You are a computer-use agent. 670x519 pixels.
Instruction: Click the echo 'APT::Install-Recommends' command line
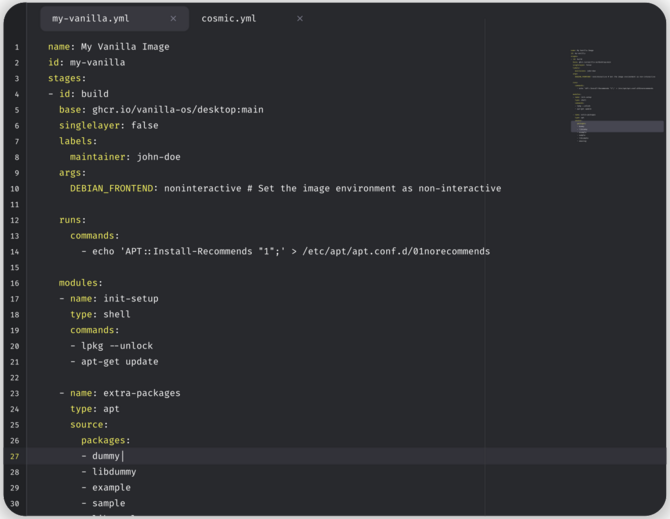pyautogui.click(x=285, y=251)
